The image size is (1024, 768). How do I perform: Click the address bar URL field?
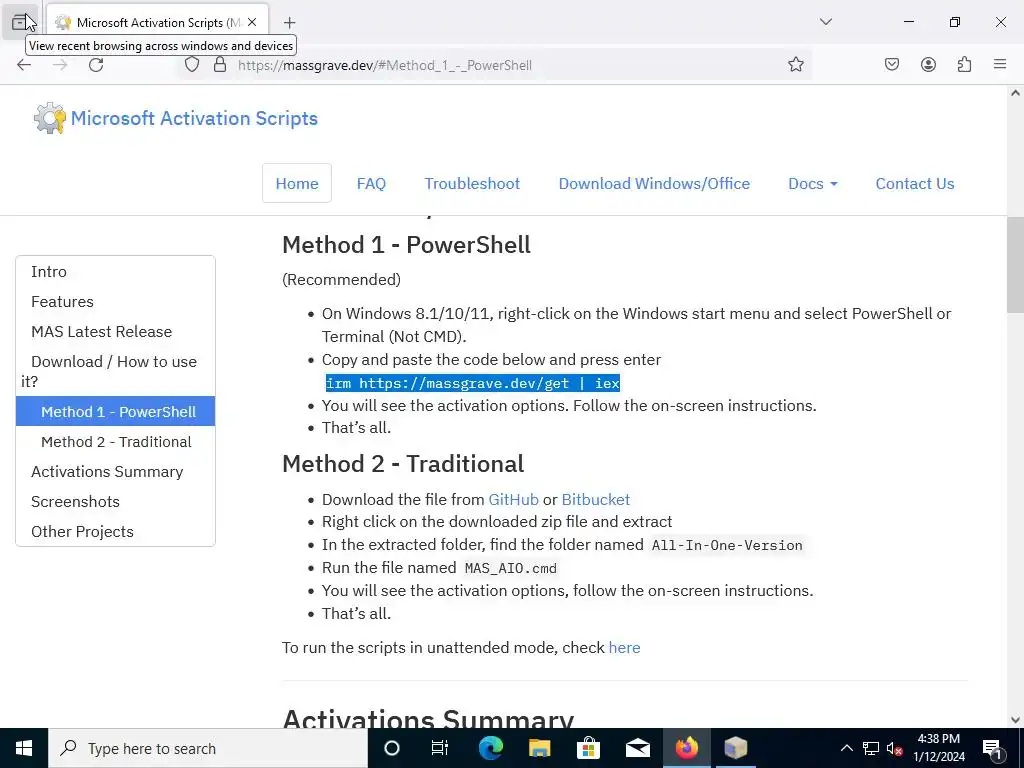pos(496,65)
